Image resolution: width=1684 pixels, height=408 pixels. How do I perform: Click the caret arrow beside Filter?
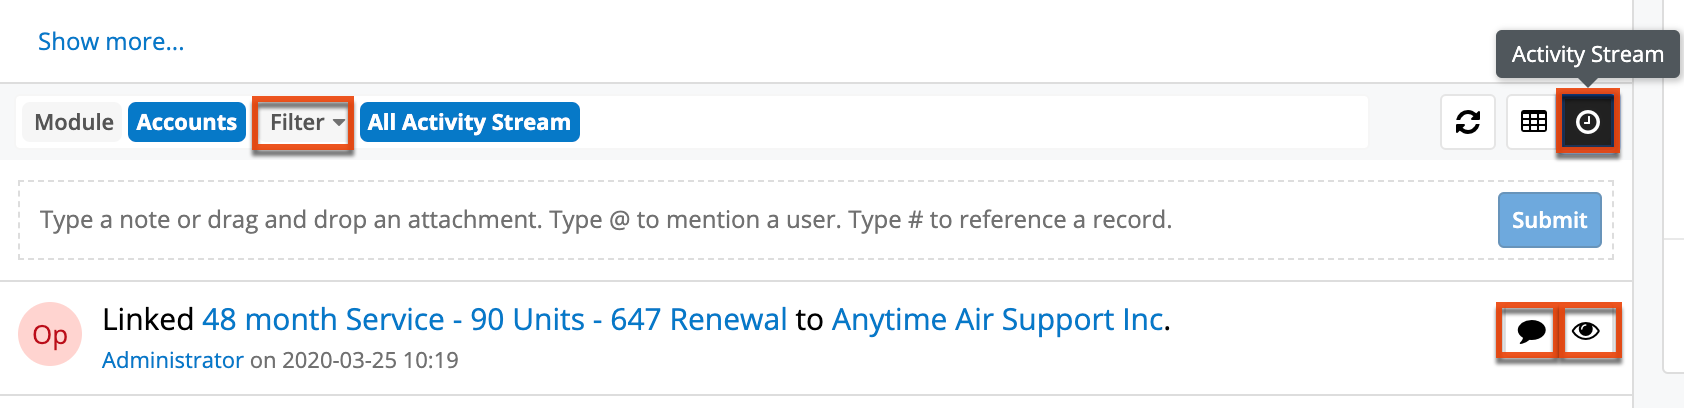339,123
